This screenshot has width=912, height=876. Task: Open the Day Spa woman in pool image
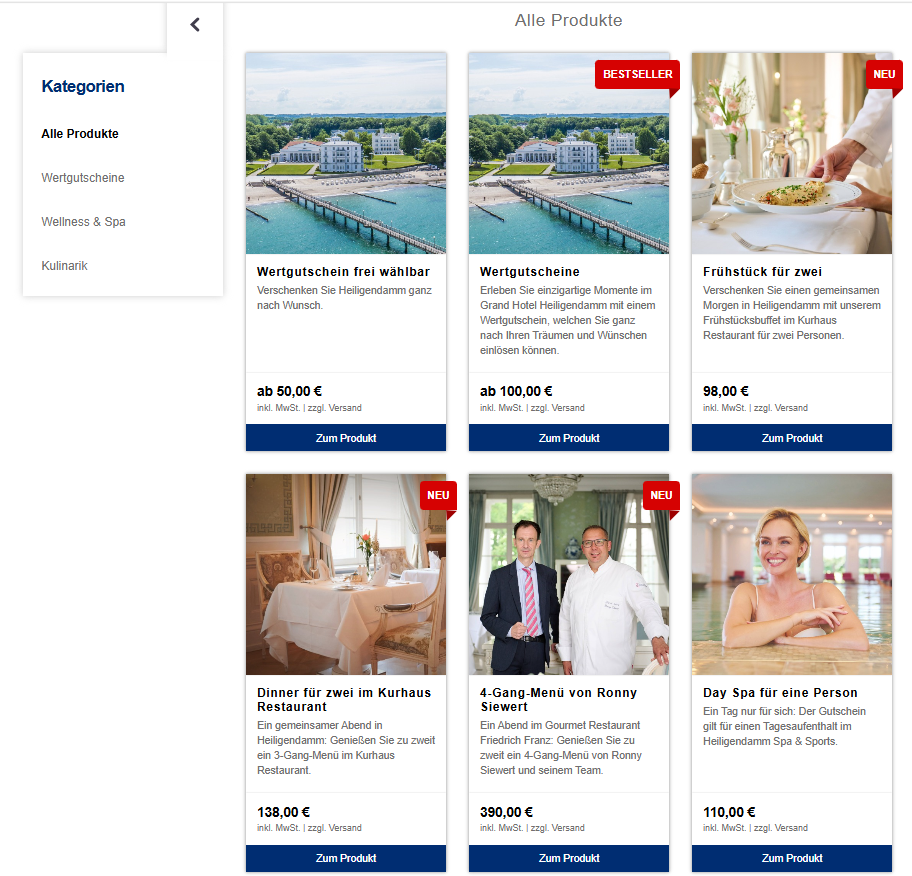(792, 575)
